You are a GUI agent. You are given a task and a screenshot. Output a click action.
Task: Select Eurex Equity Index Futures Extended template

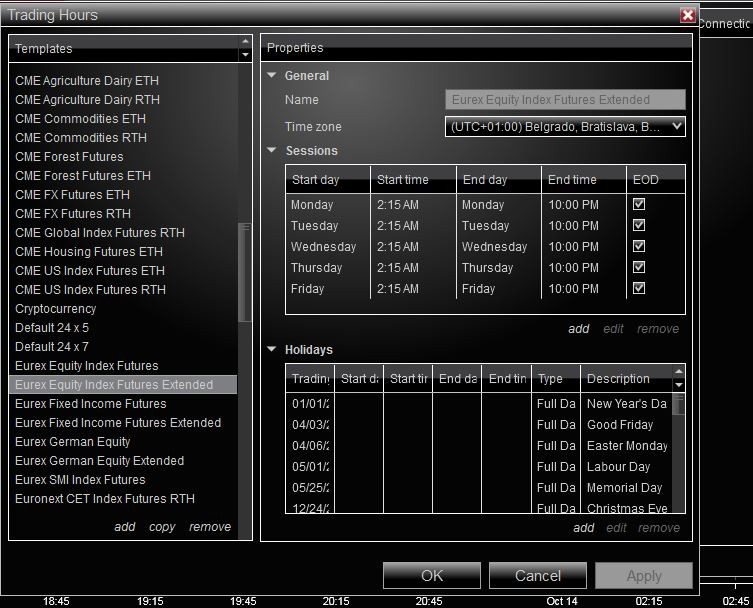(x=123, y=385)
